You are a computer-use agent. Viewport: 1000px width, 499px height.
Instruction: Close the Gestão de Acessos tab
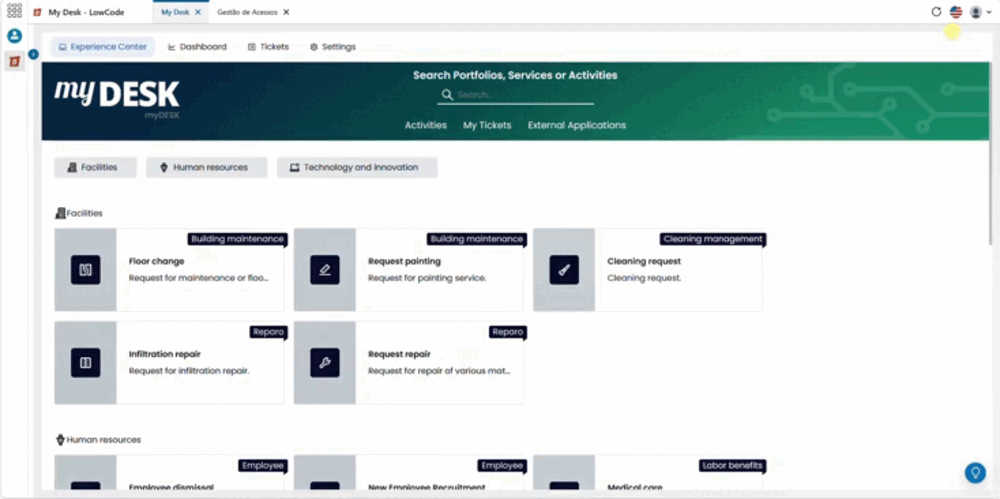click(286, 12)
